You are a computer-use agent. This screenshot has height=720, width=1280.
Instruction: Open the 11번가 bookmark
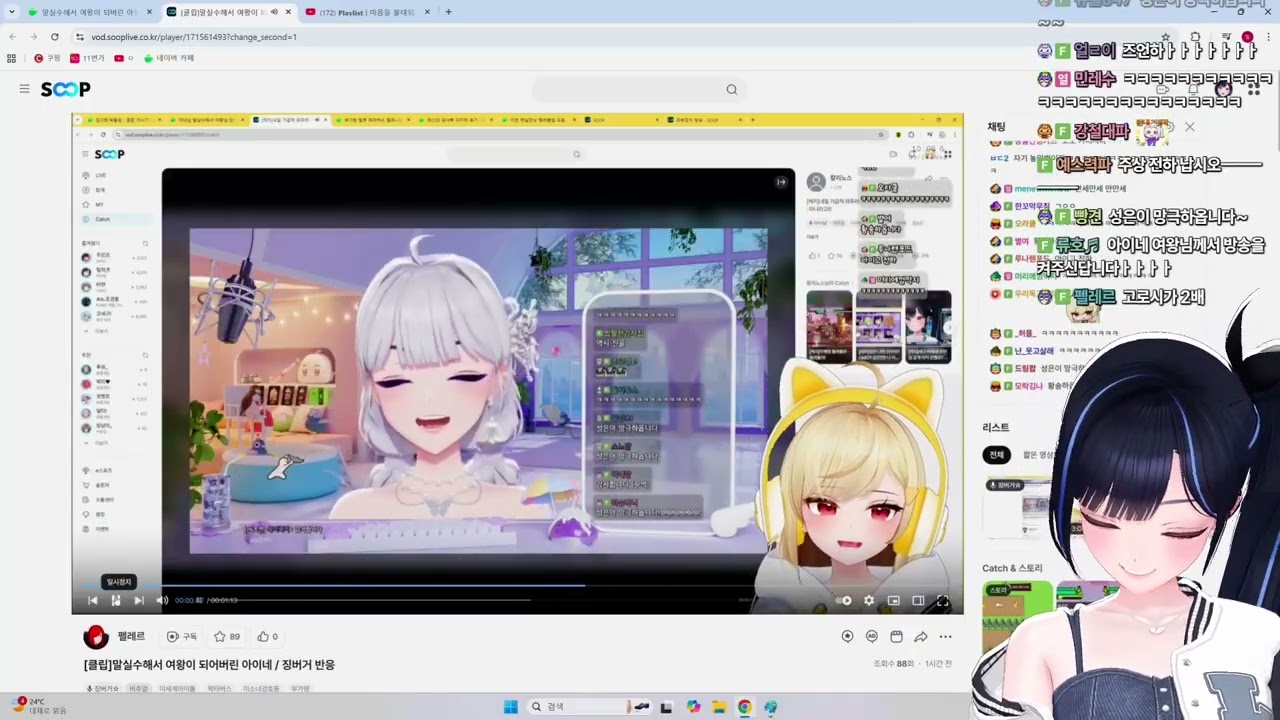coord(87,58)
